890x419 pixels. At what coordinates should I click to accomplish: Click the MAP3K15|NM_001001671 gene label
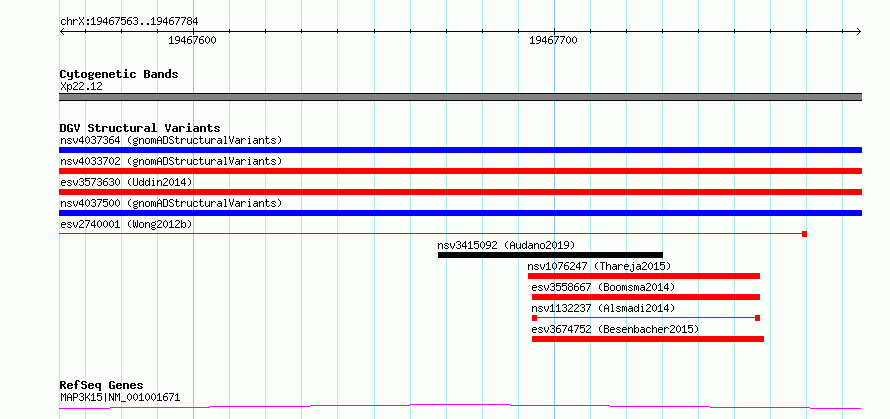pos(120,397)
